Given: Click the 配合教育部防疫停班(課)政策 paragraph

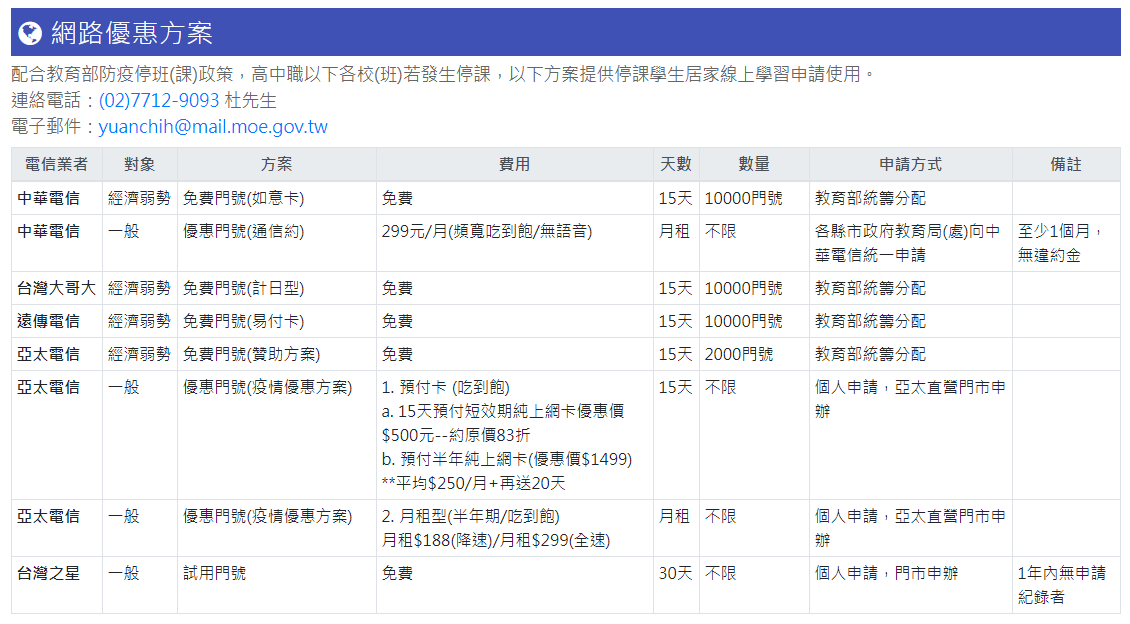Looking at the screenshot, I should click(x=443, y=74).
